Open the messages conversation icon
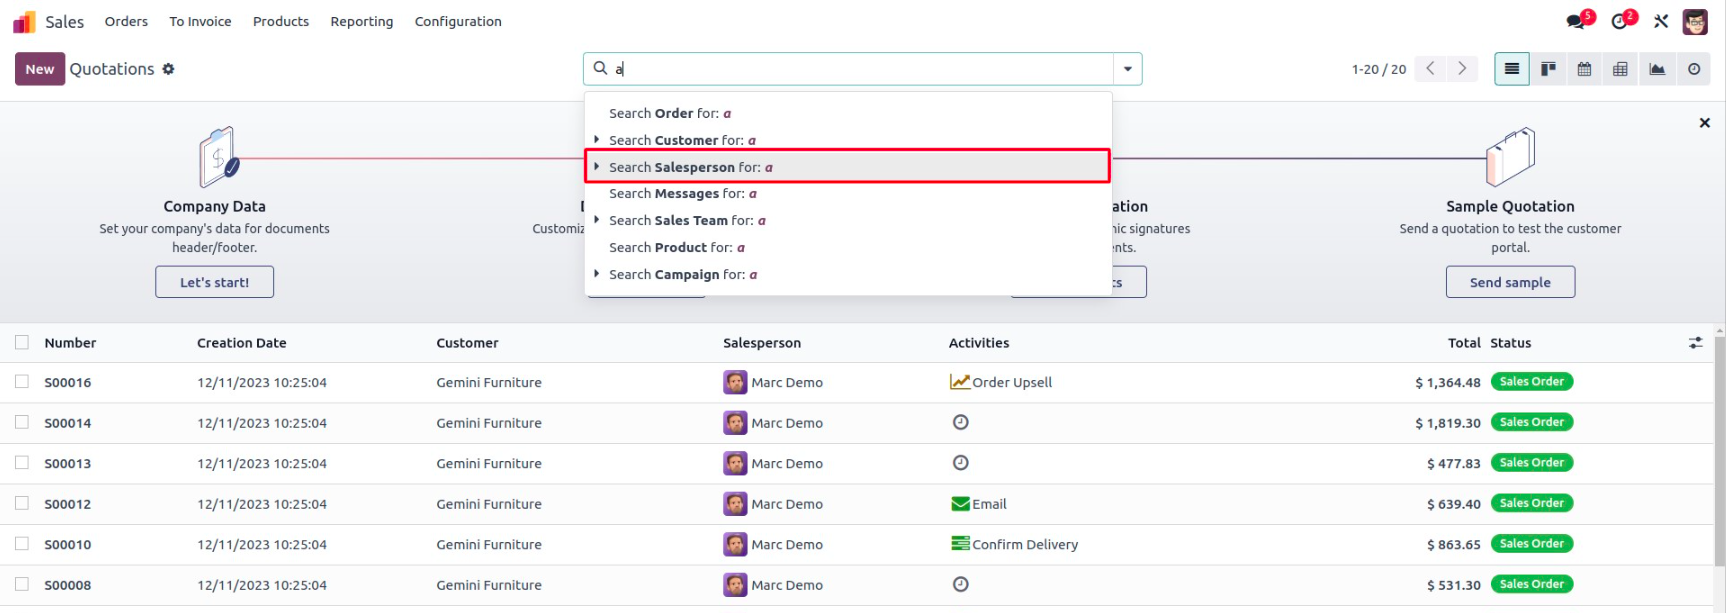 (x=1577, y=21)
